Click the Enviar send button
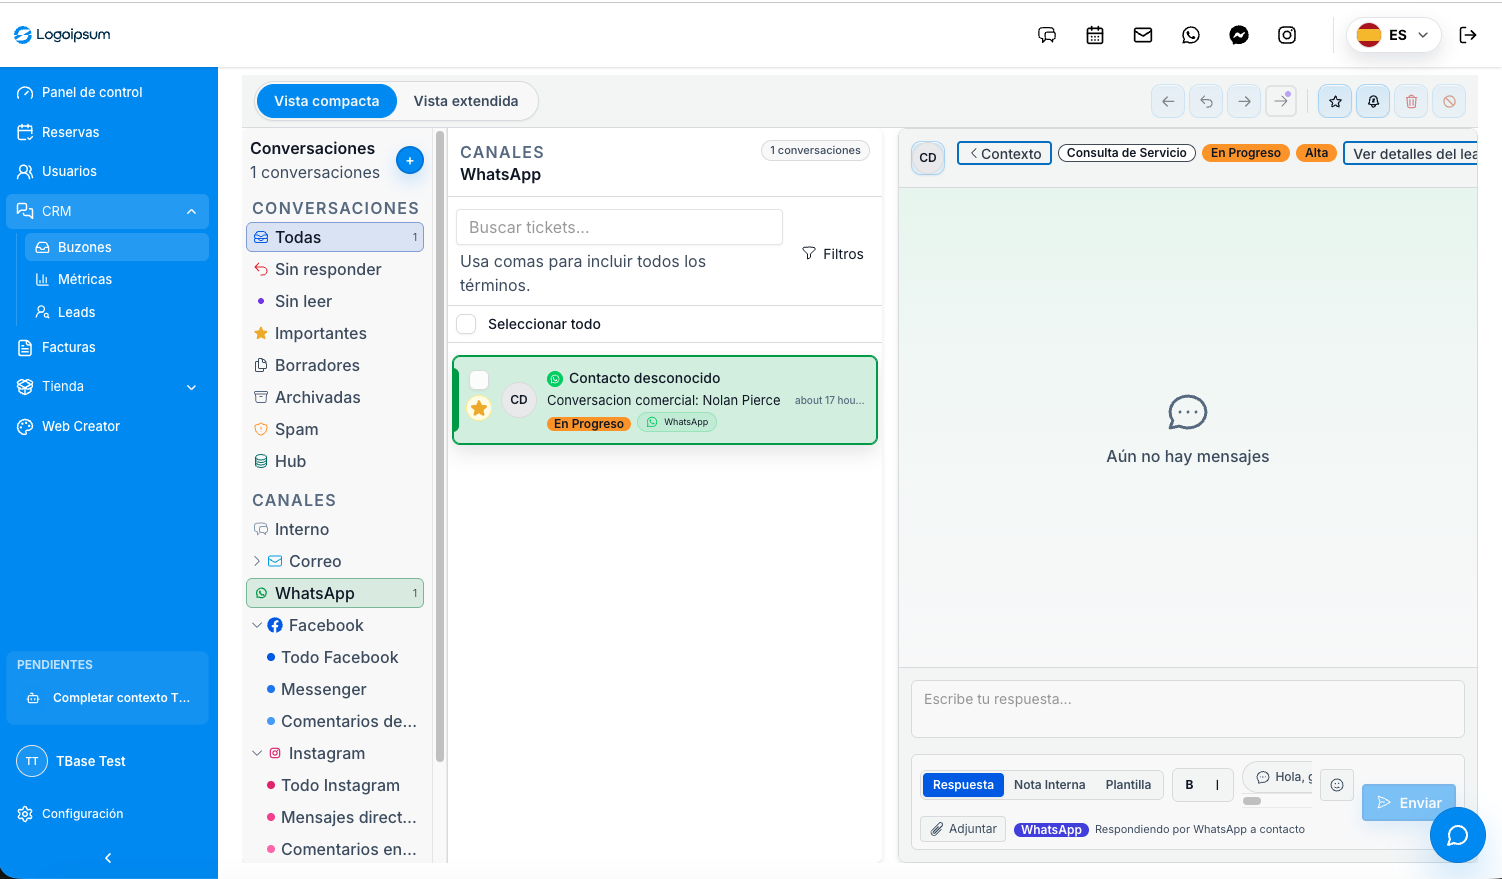The image size is (1502, 879). (x=1409, y=802)
